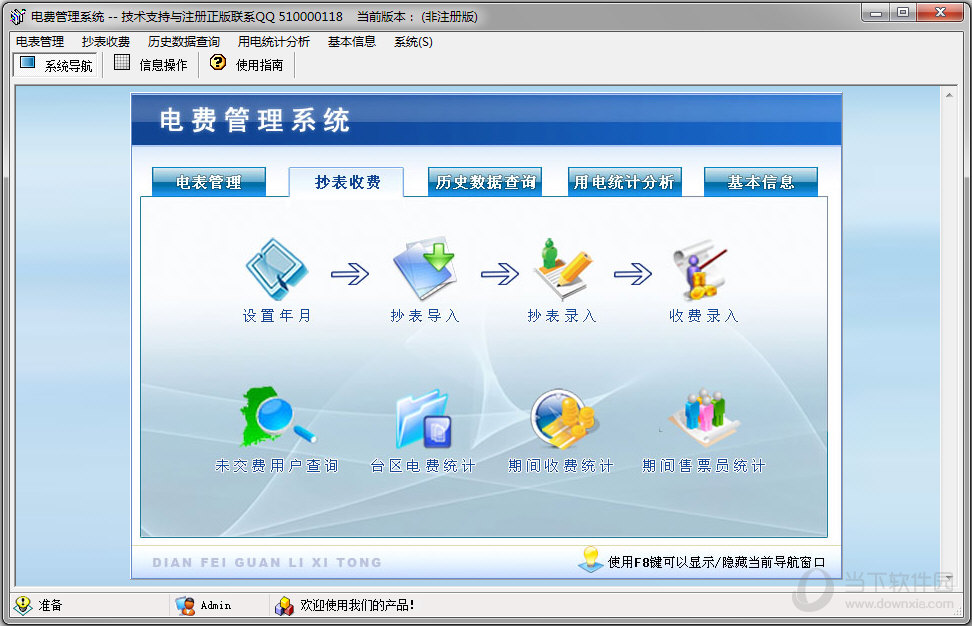Screen dimensions: 972x626
Task: Click the 抄表导入 label link
Action: point(425,316)
